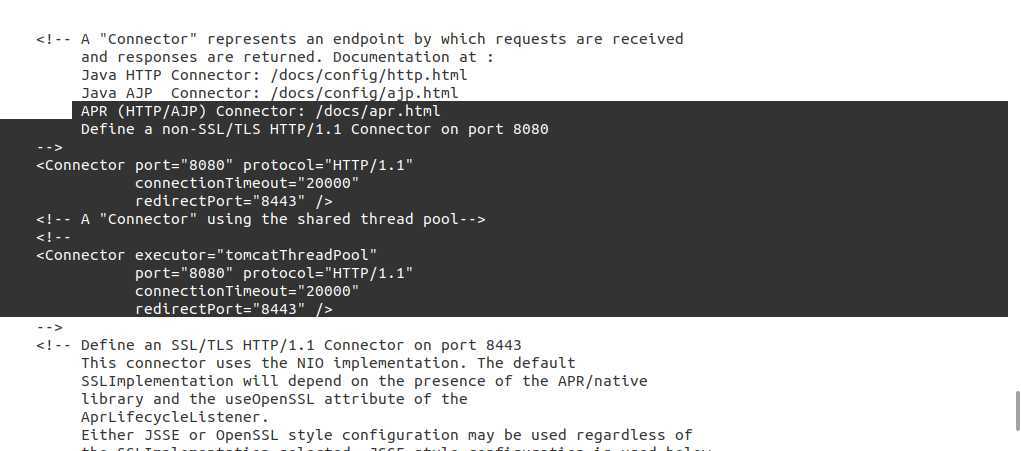Click the first Connector port="8080" line
Screen dimensions: 1021x451
(225, 165)
